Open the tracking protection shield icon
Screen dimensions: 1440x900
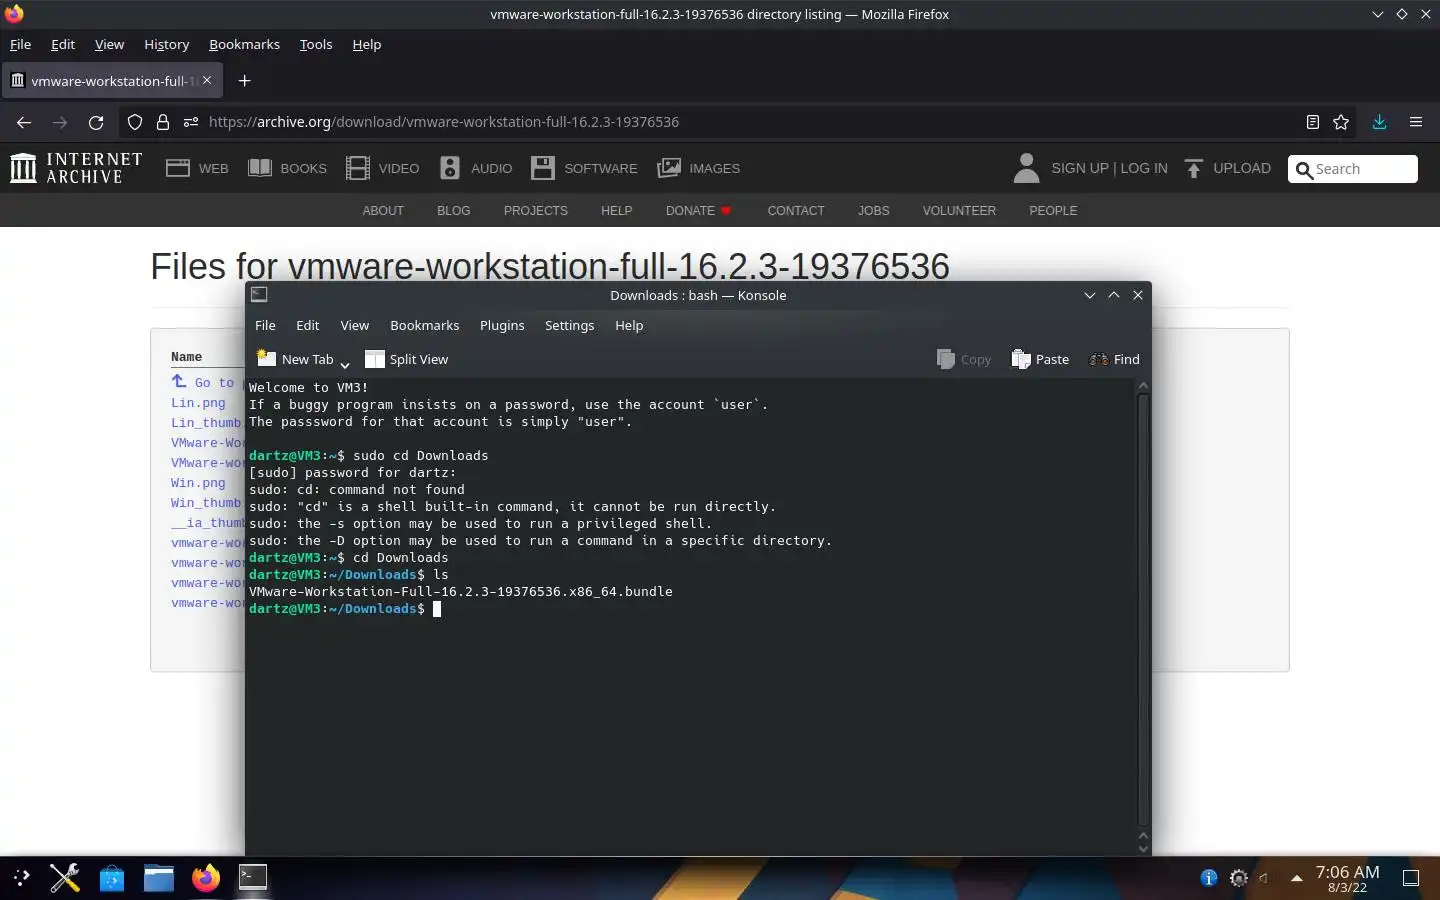(135, 122)
